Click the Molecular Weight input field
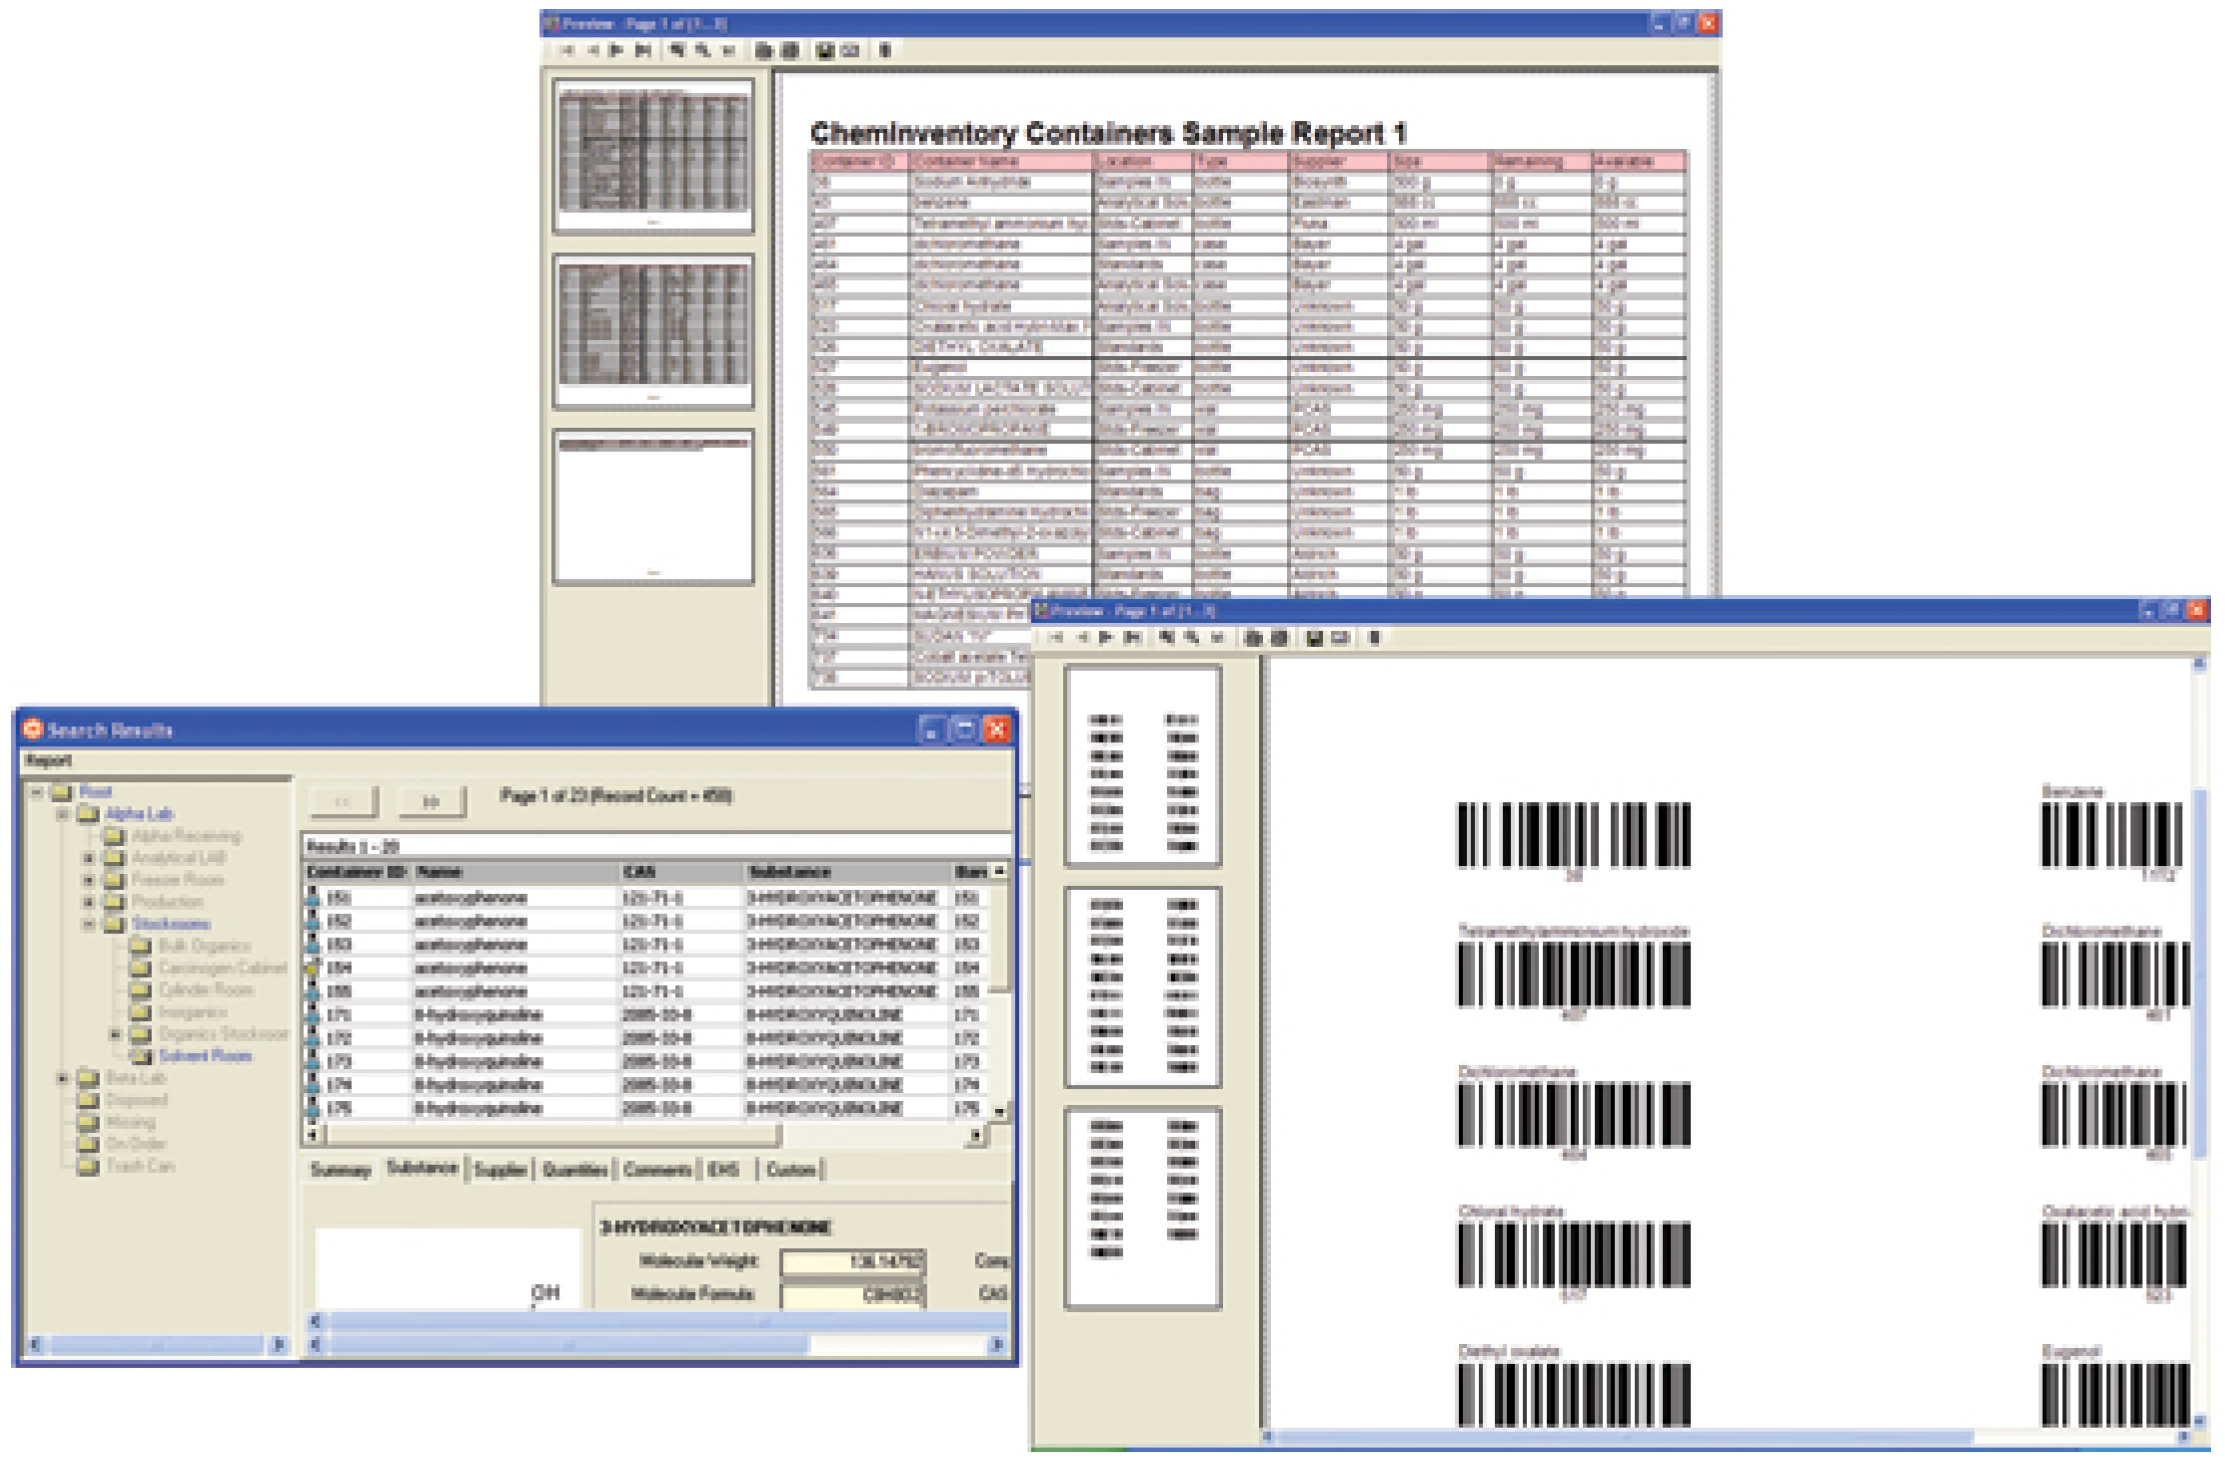2225x1460 pixels. (x=852, y=1261)
